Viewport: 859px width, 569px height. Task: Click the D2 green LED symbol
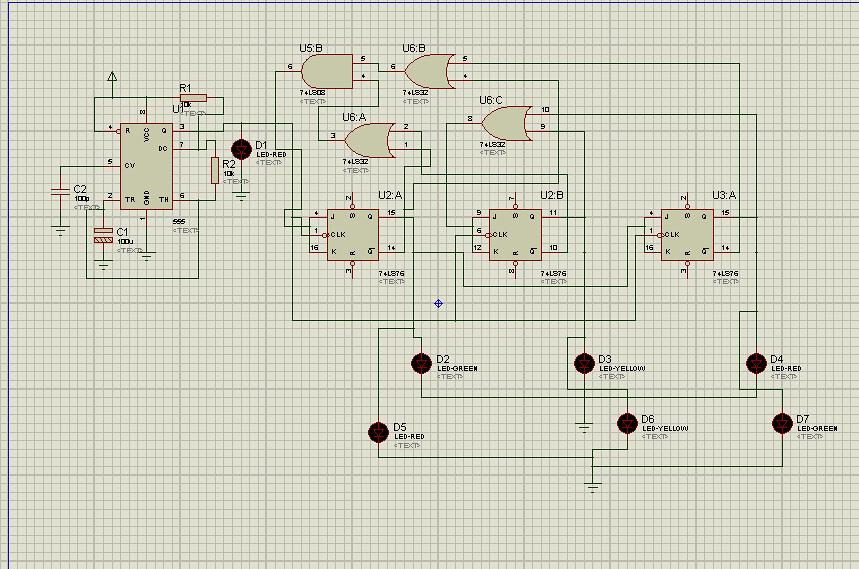[421, 363]
